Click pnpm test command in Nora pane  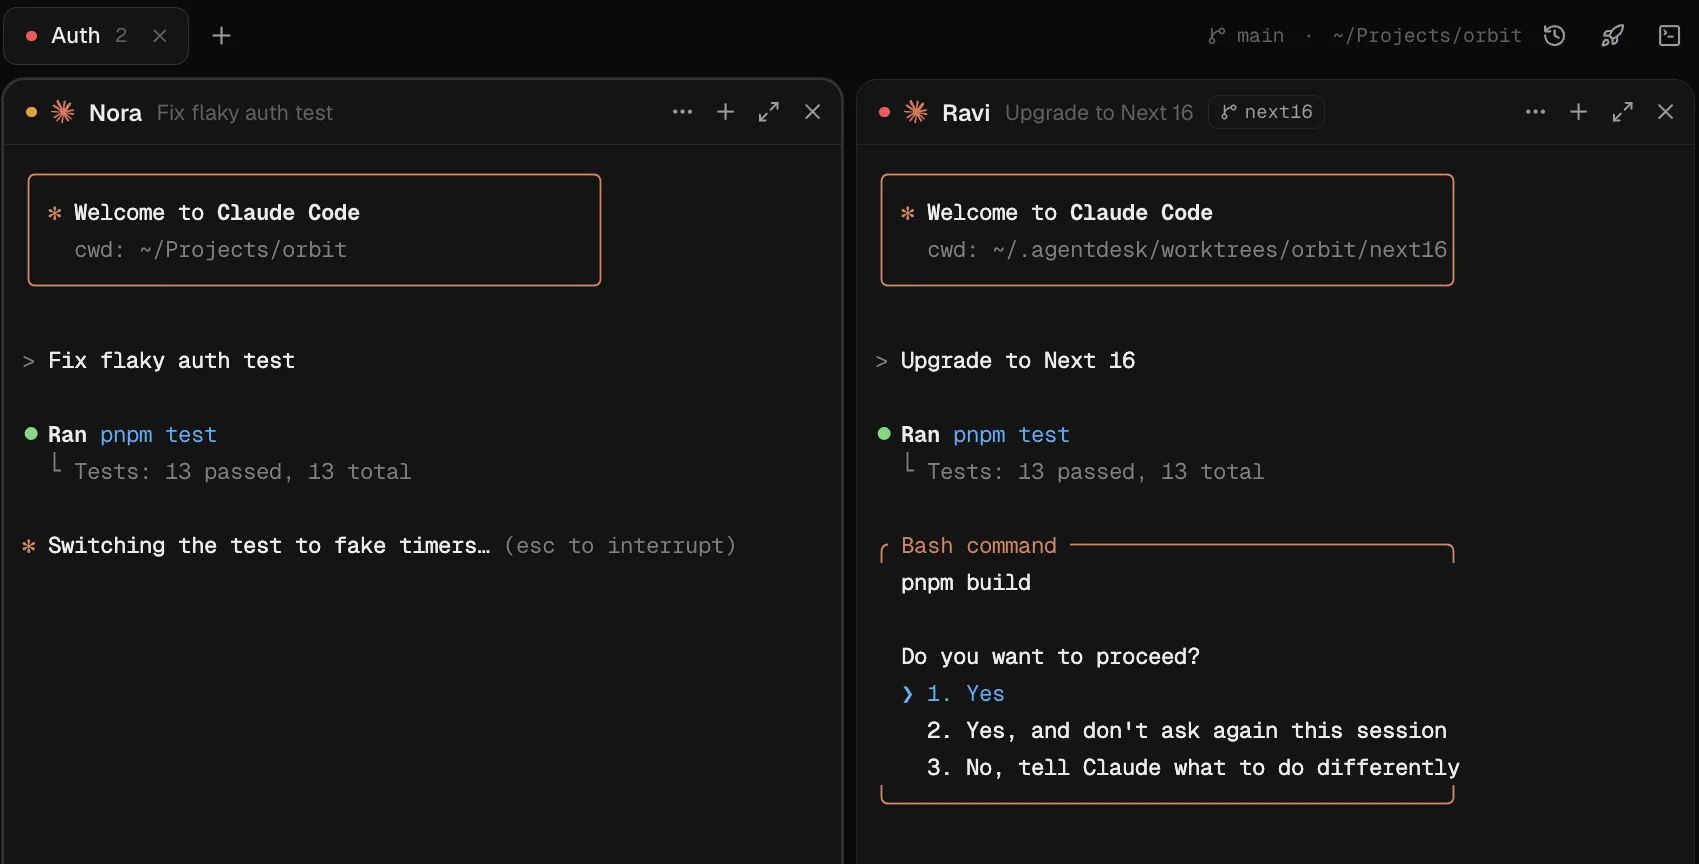click(158, 435)
